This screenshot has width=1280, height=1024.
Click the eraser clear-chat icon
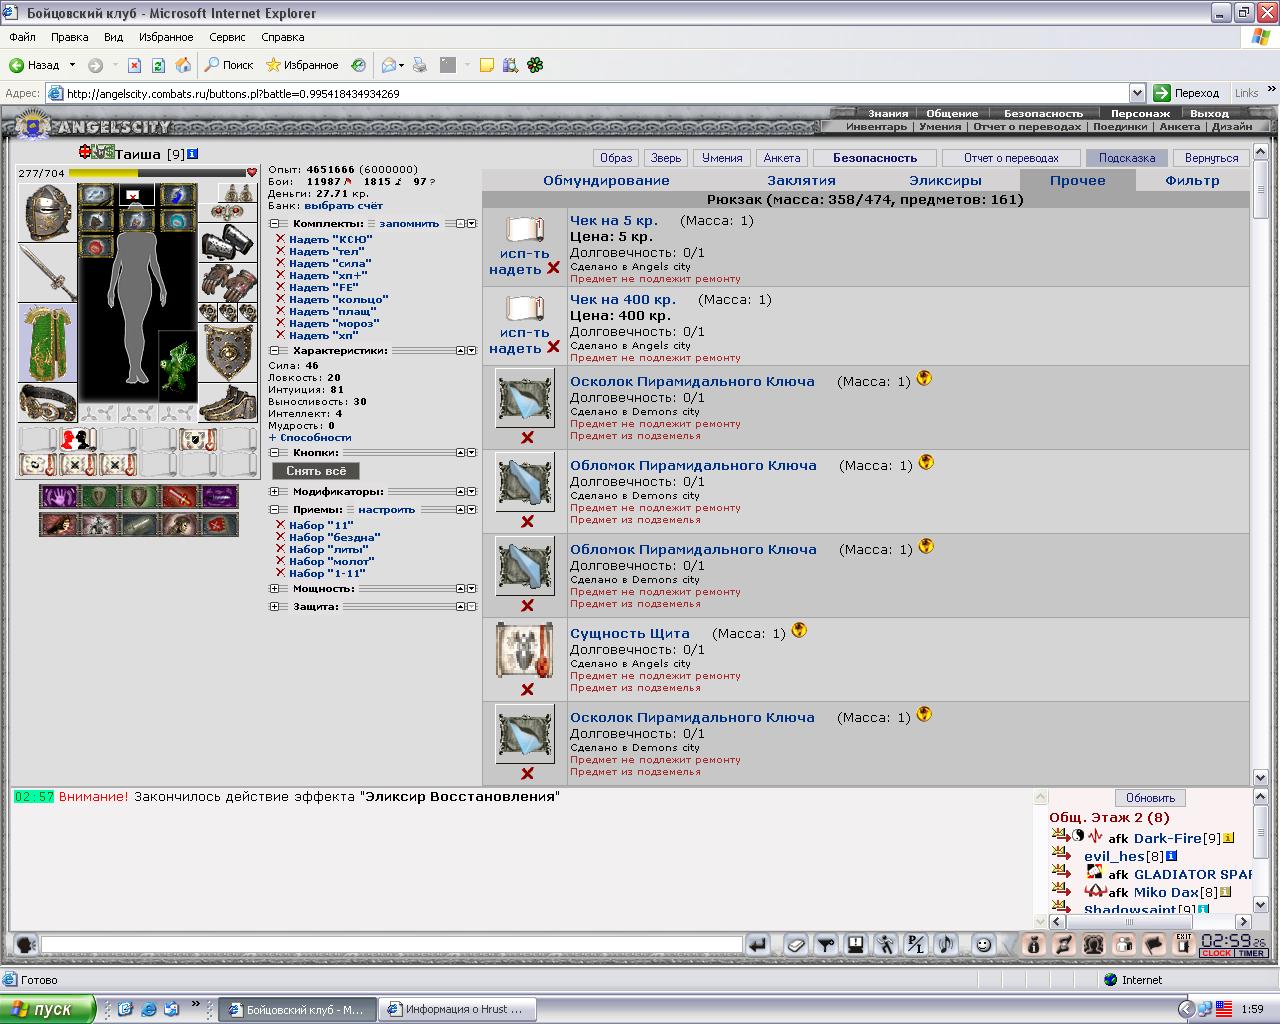[795, 944]
